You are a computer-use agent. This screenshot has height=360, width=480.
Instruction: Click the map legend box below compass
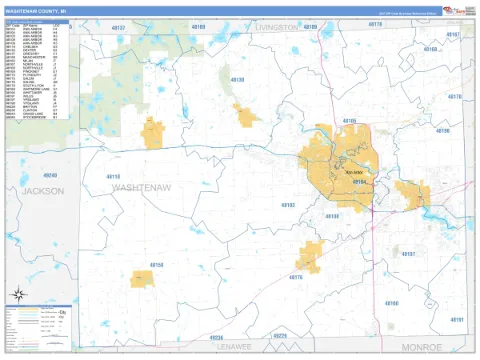pos(38,328)
